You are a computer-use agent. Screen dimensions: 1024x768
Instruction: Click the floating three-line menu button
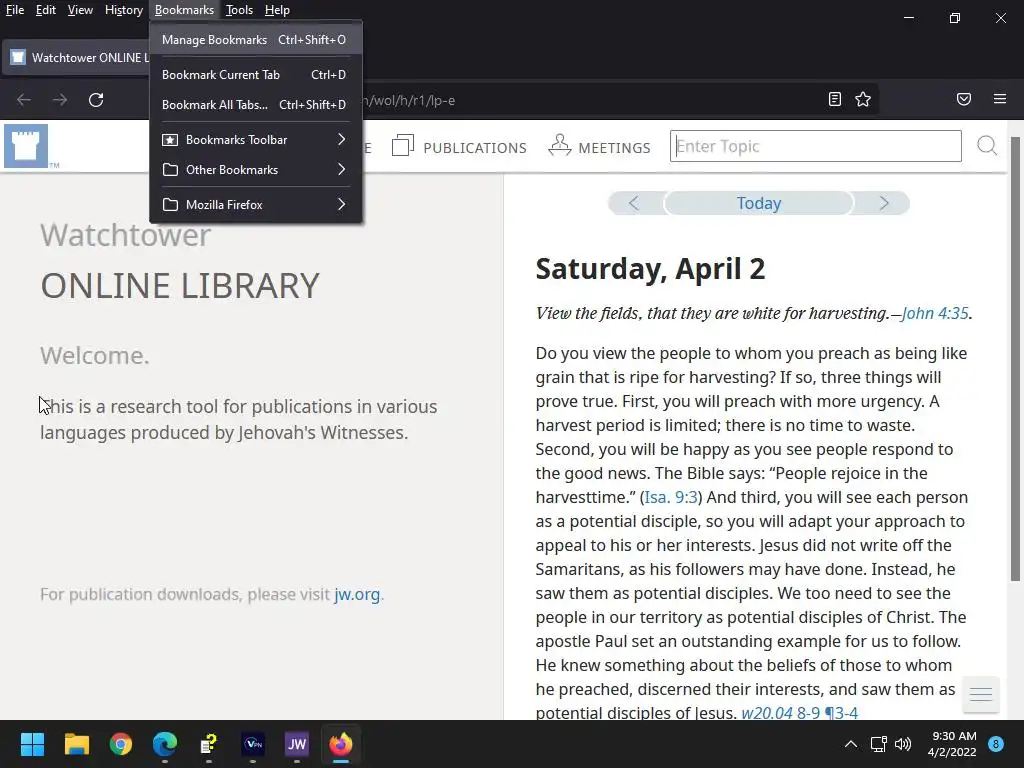coord(981,694)
